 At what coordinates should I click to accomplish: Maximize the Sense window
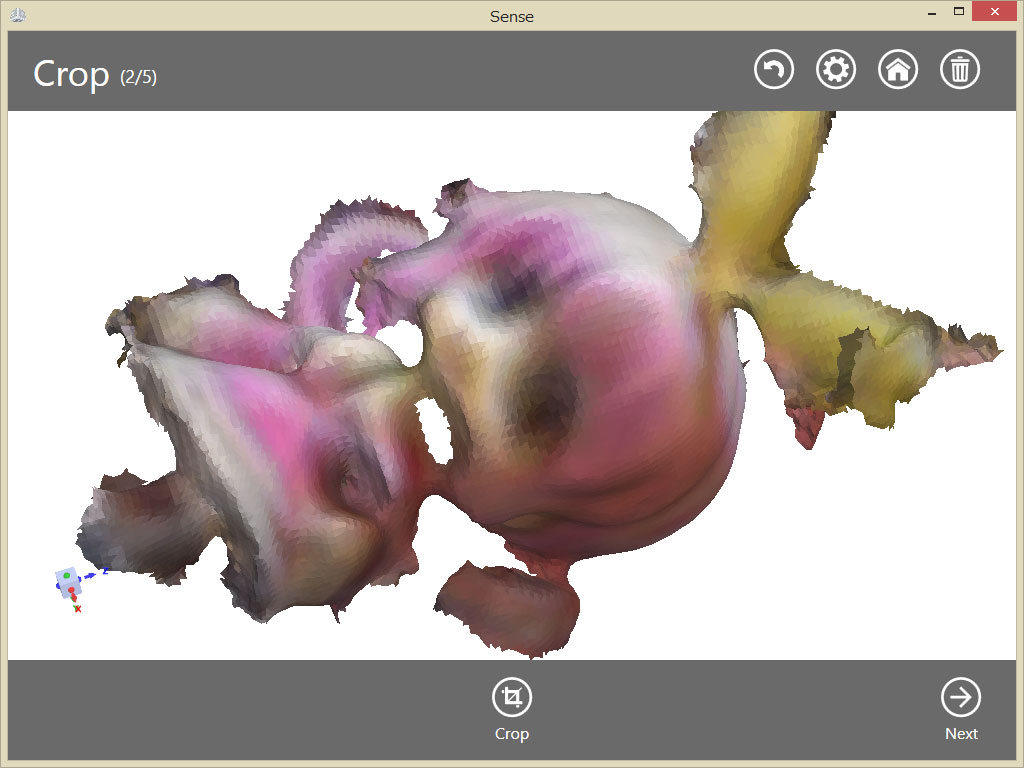click(959, 12)
